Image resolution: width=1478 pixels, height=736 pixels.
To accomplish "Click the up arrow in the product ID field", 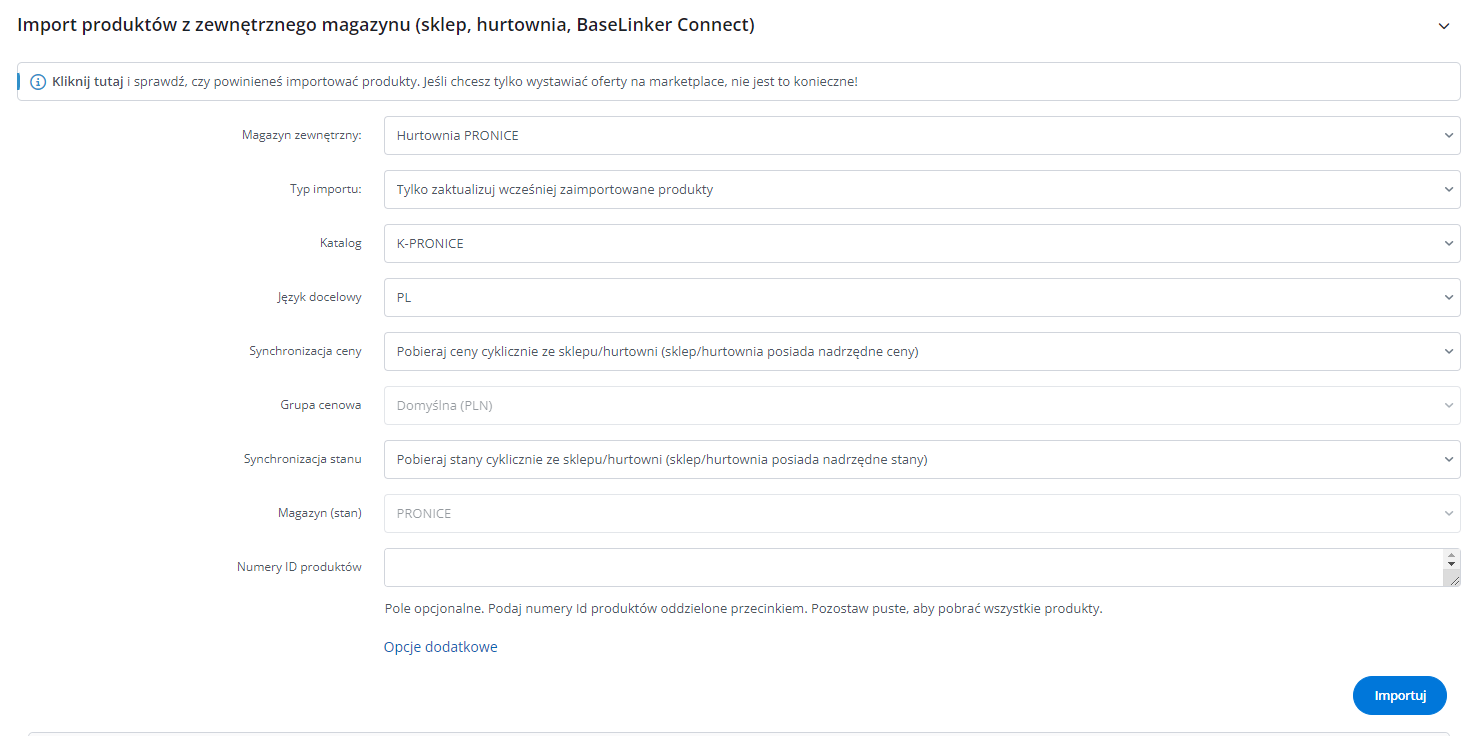I will (1452, 555).
